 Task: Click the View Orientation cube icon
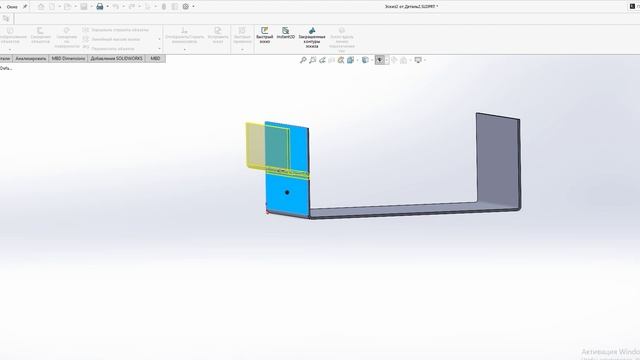pyautogui.click(x=351, y=60)
